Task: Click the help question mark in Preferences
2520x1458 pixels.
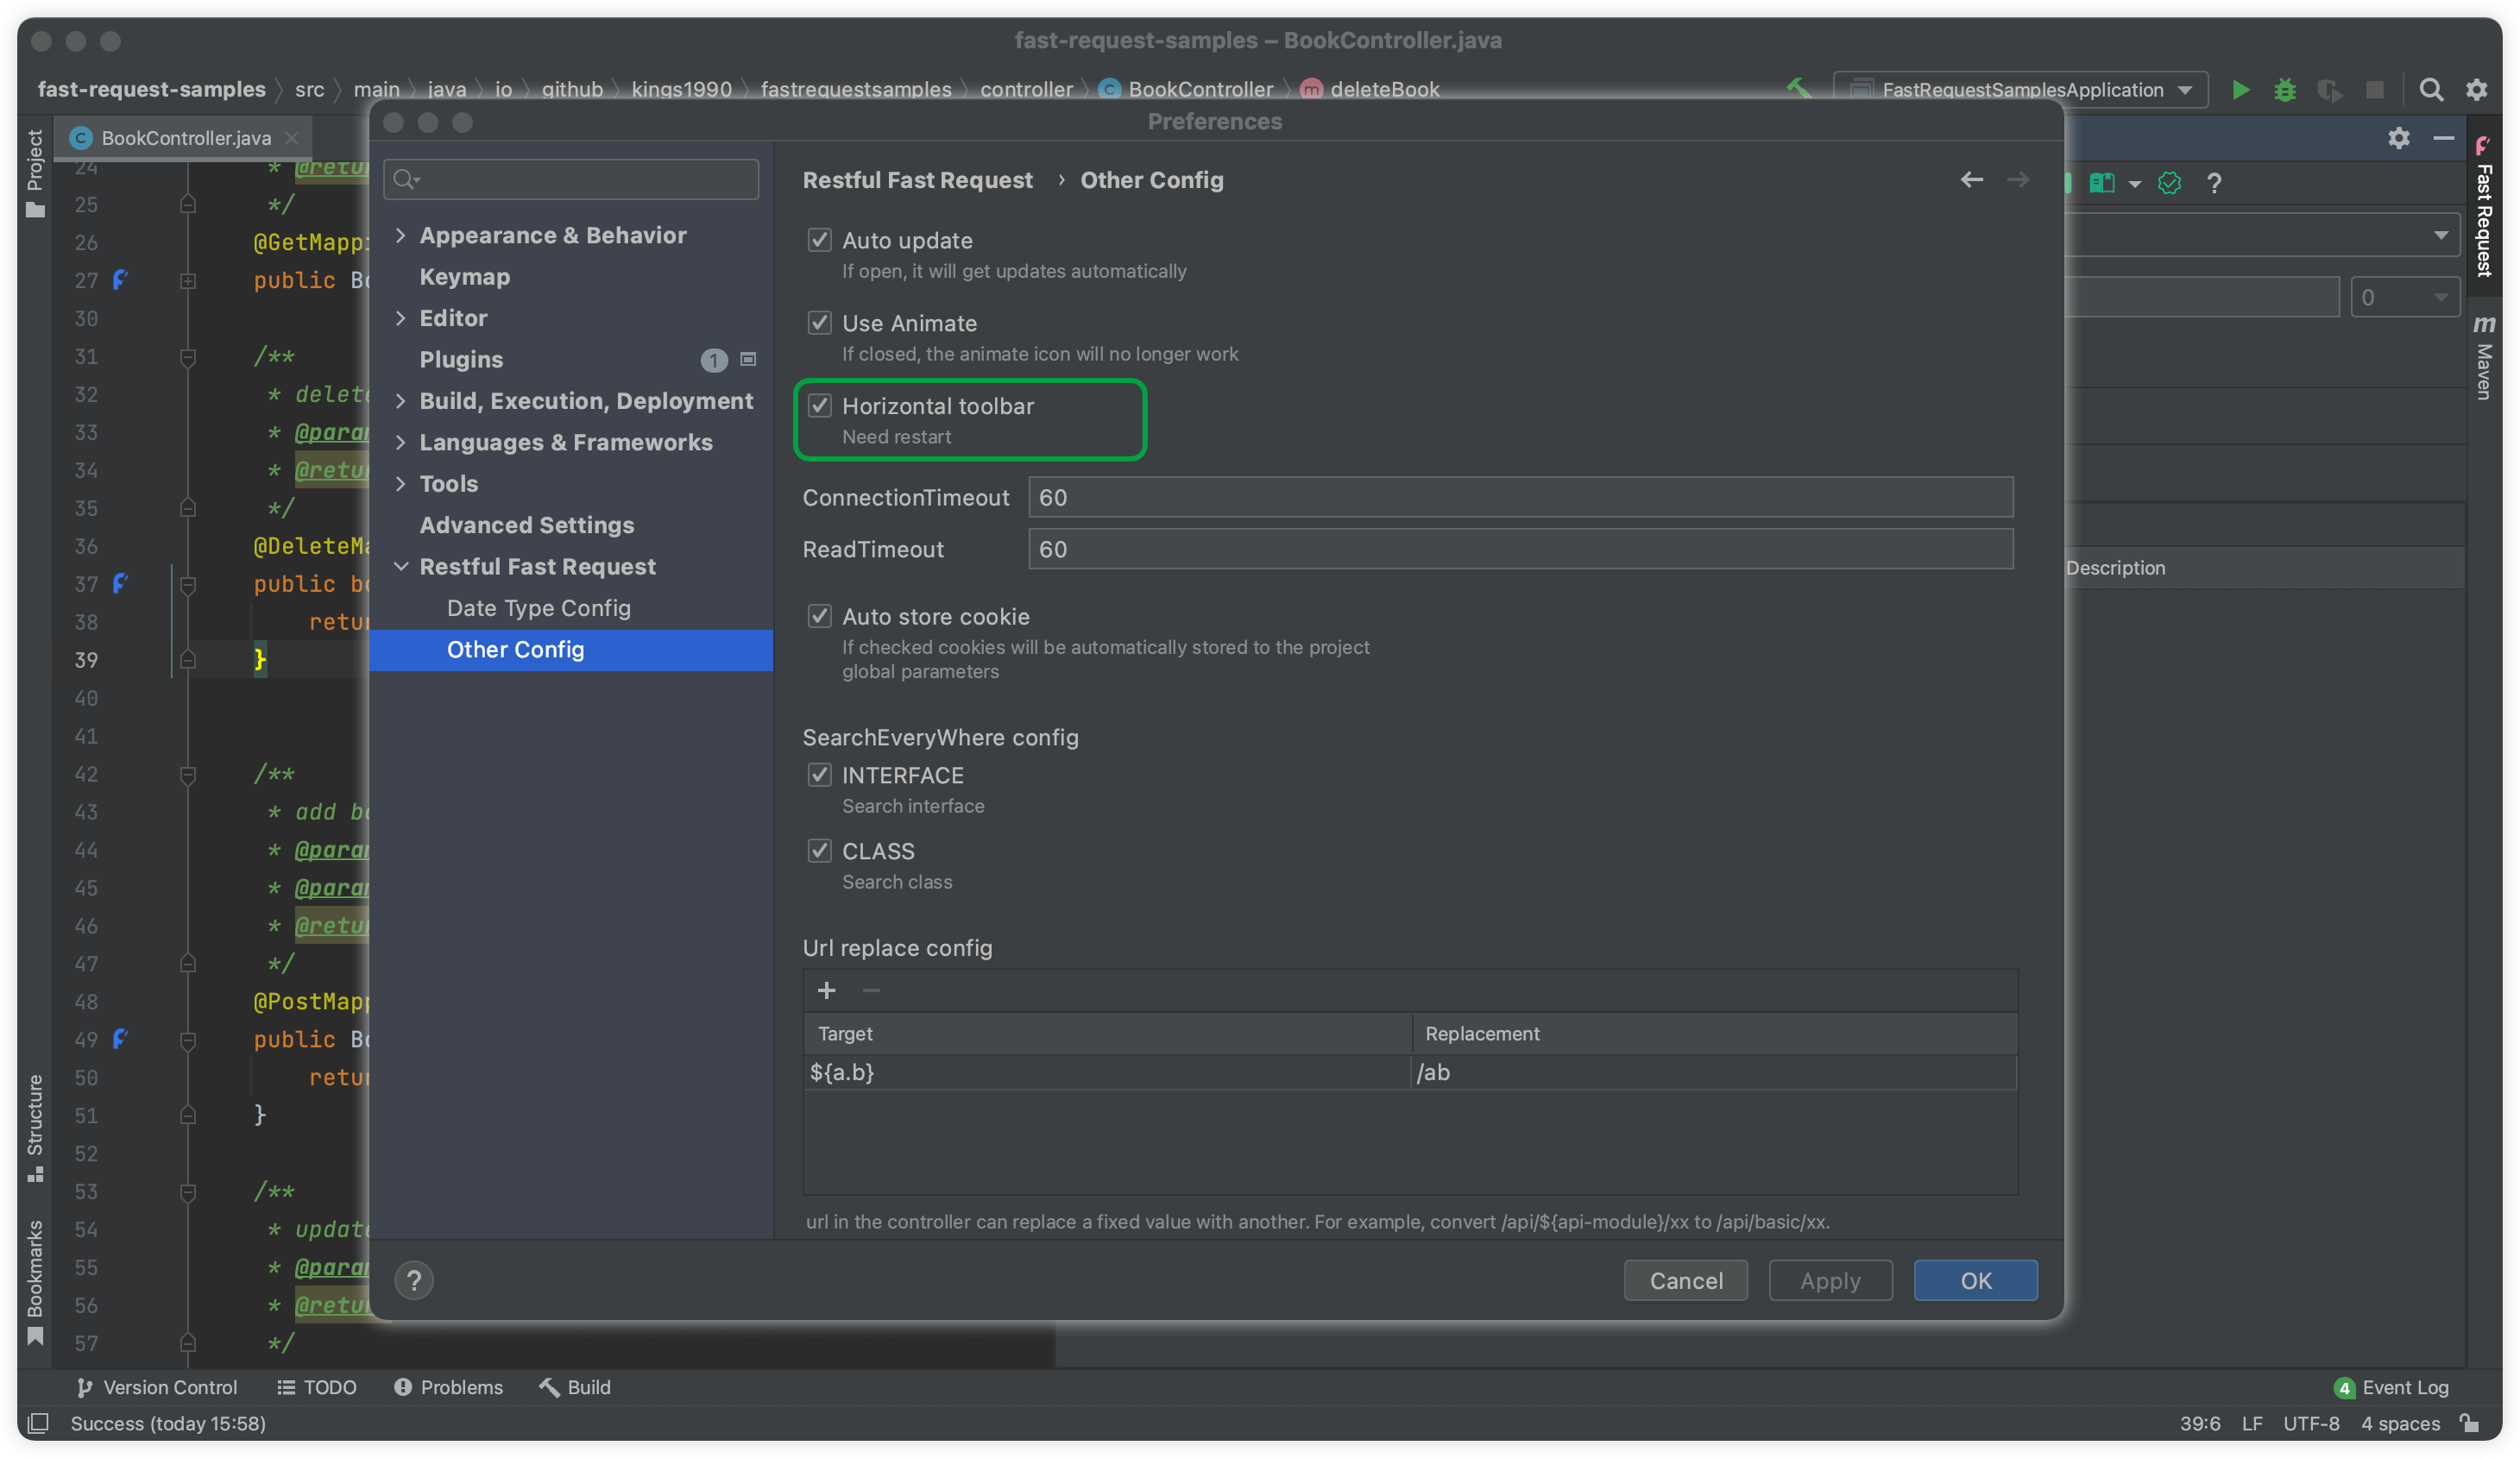Action: coord(413,1280)
